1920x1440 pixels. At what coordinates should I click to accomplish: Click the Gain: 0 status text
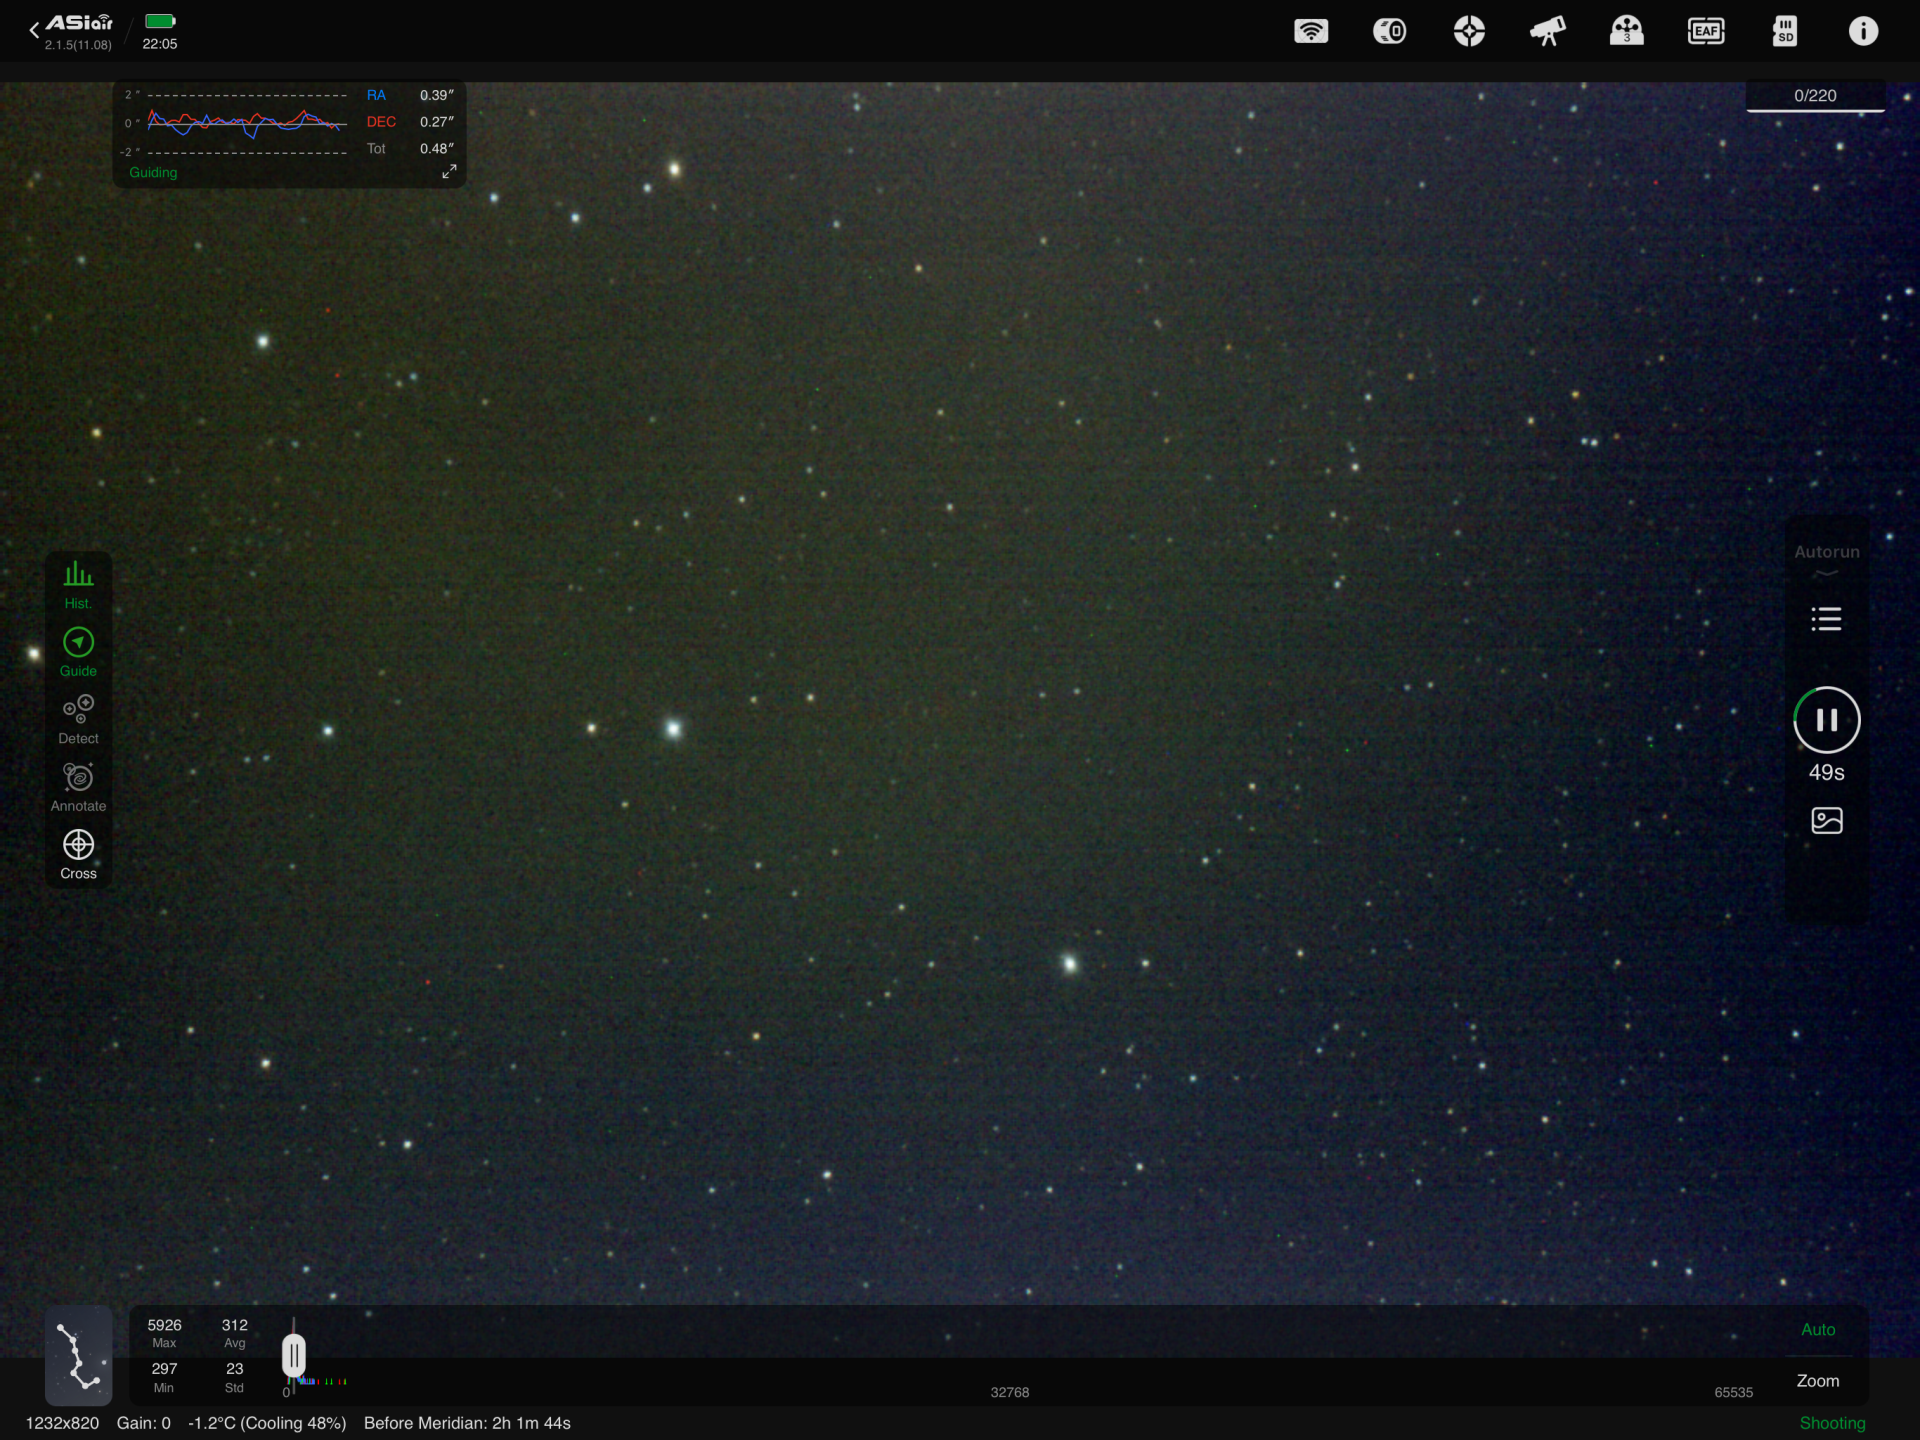(144, 1423)
